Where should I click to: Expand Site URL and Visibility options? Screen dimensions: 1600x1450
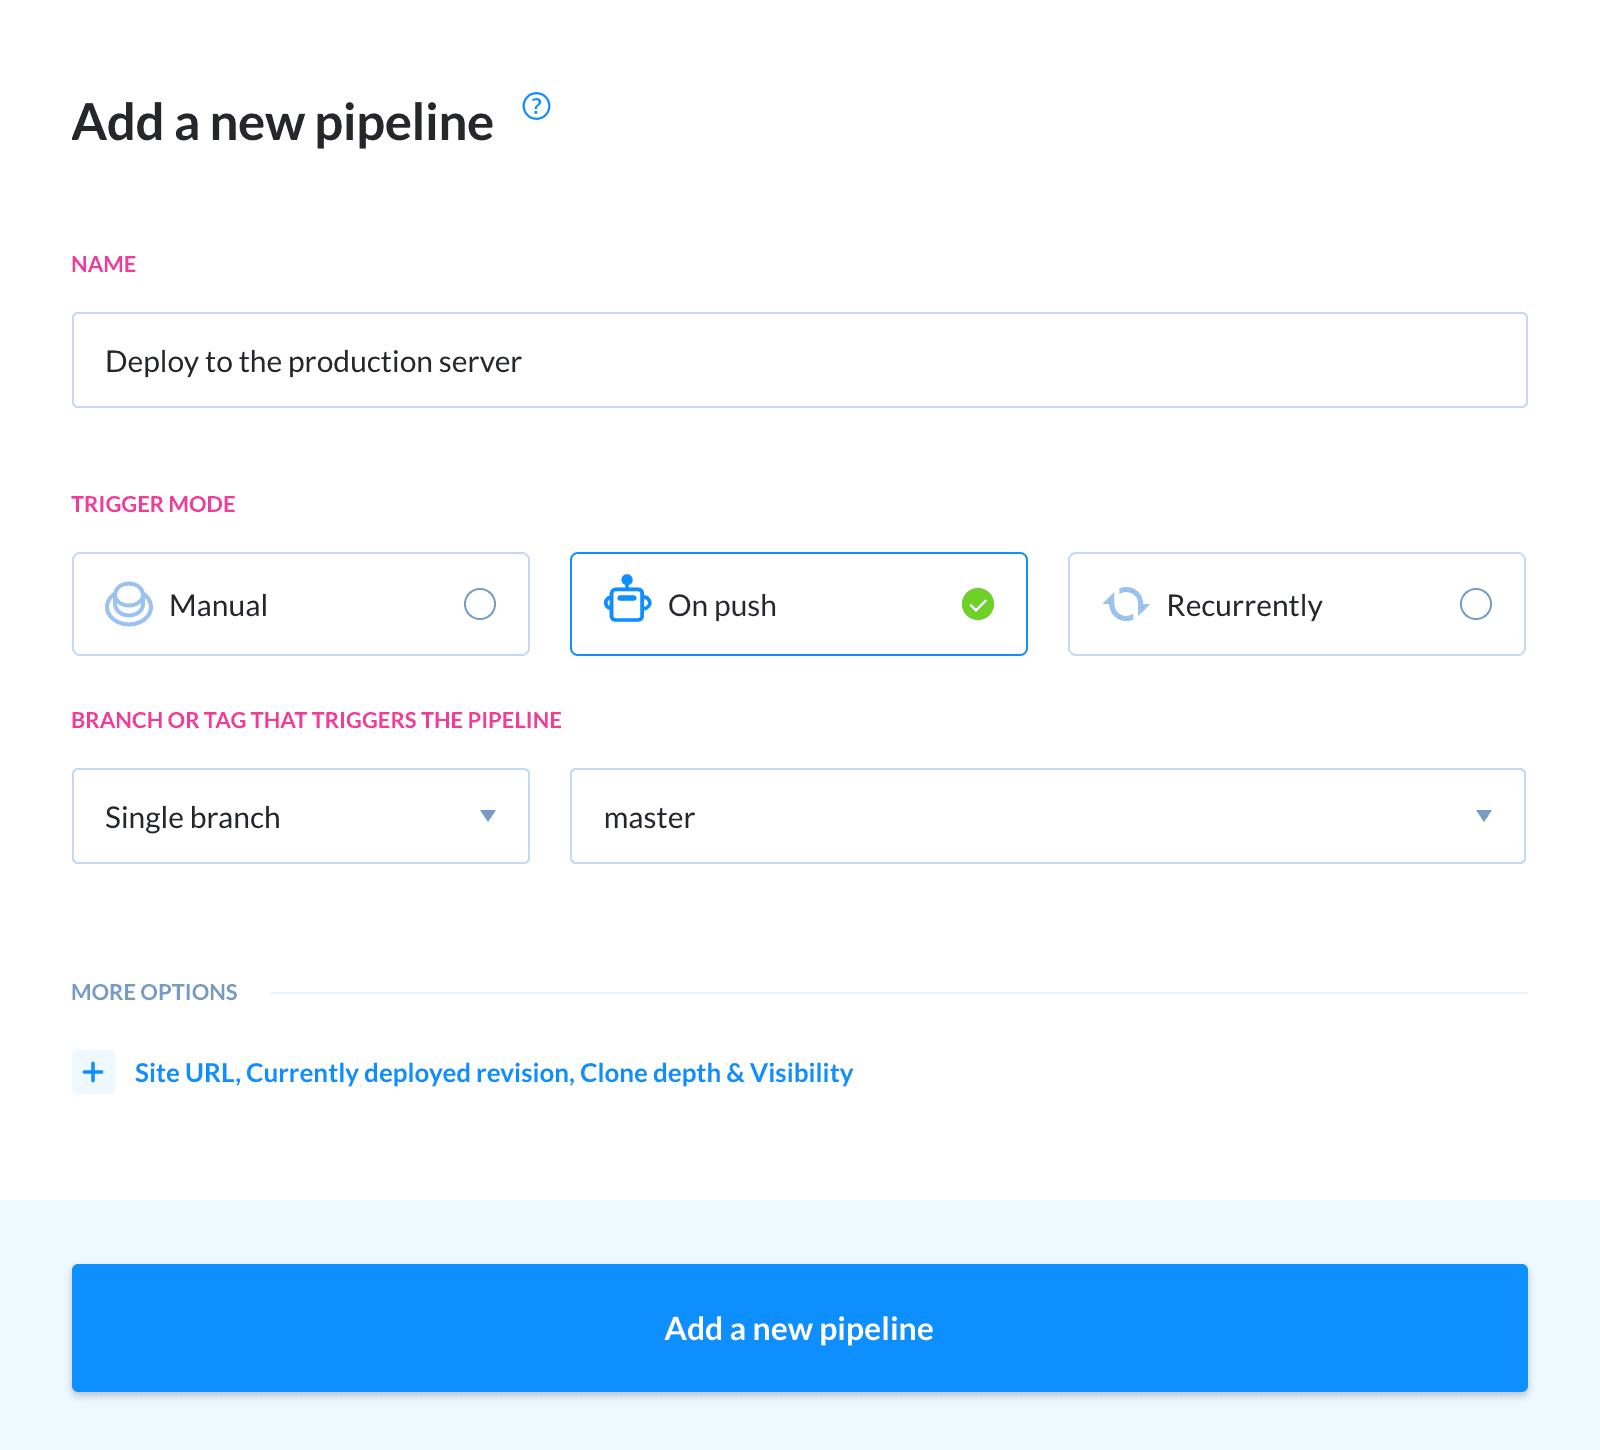click(494, 1073)
